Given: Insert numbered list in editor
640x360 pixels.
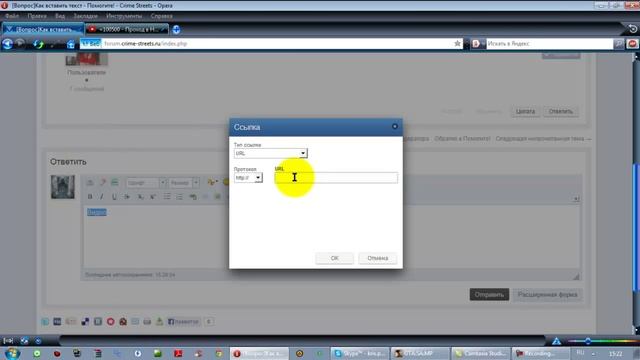Looking at the screenshot, I should 179,197.
